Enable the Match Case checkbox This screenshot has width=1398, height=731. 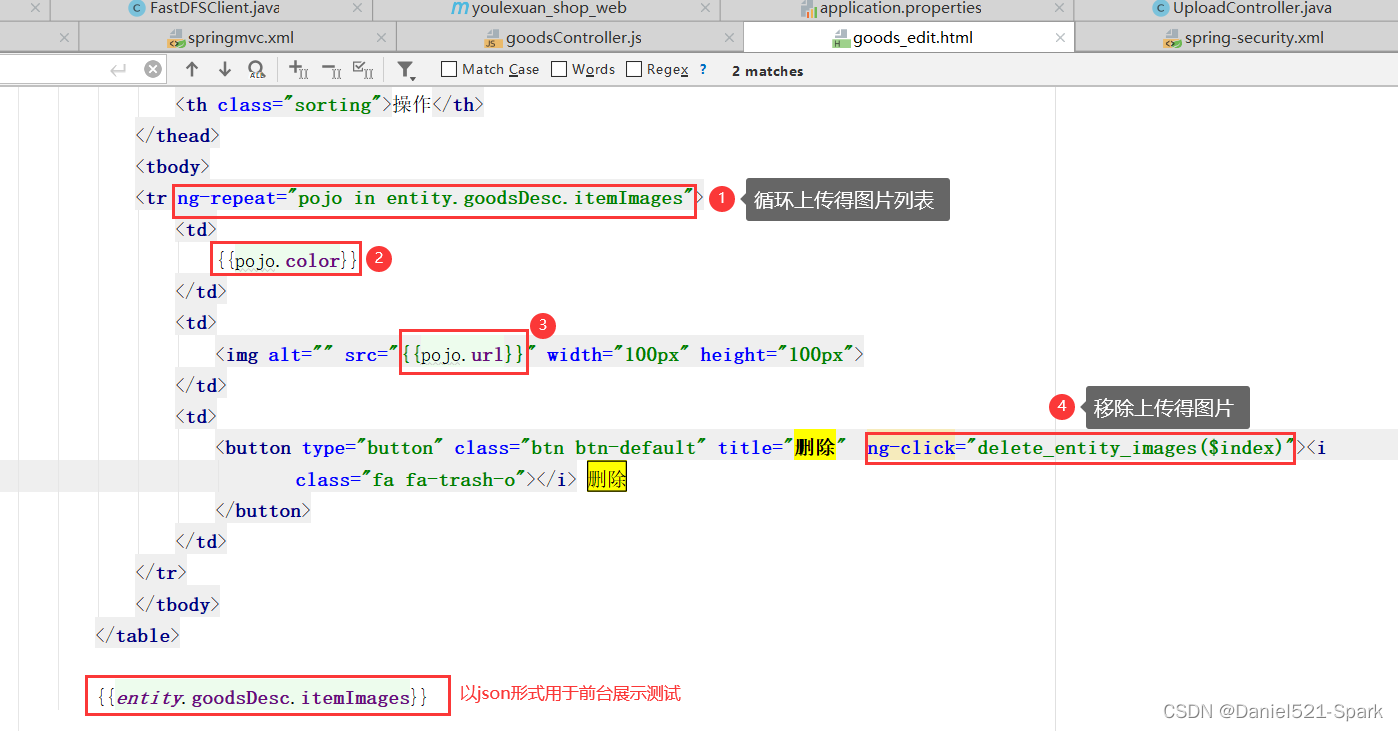click(449, 69)
